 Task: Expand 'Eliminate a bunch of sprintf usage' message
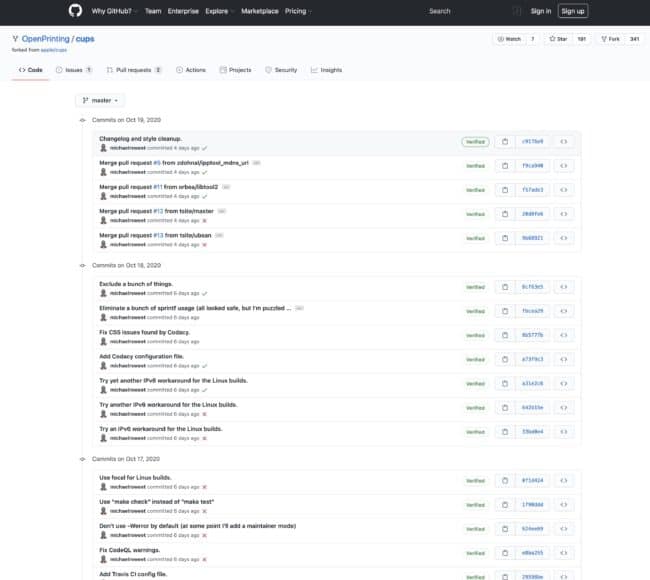[299, 308]
